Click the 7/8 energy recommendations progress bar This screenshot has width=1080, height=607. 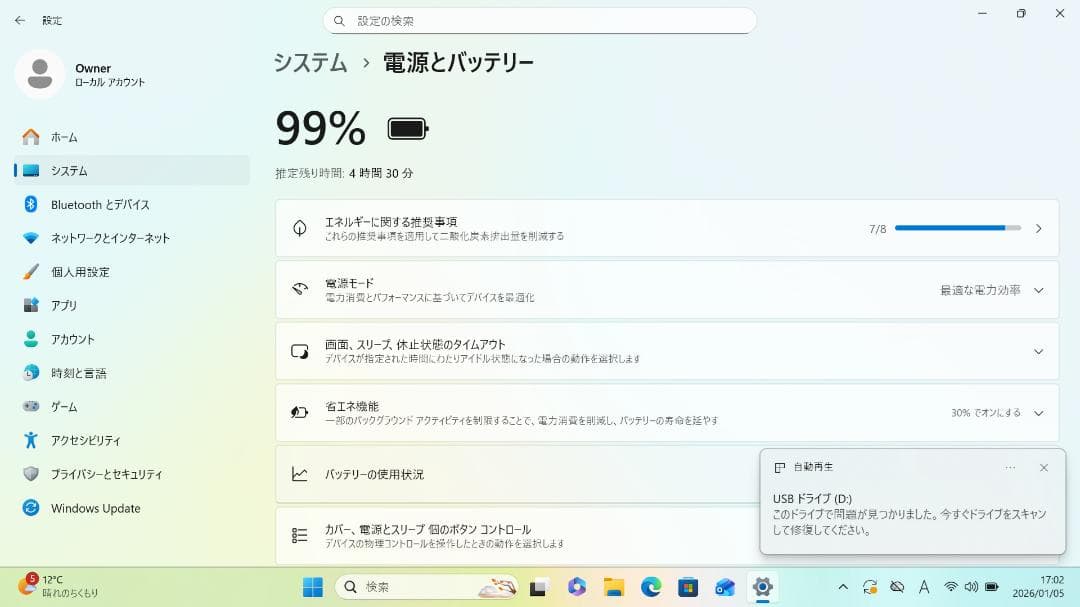click(957, 228)
